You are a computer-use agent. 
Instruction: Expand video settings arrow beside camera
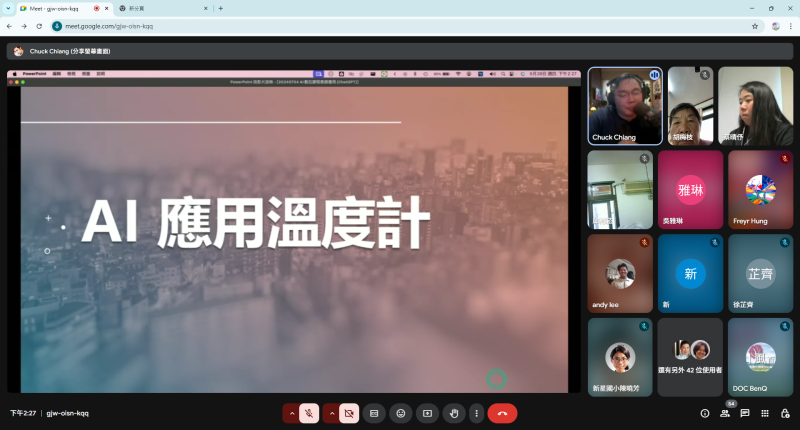pyautogui.click(x=330, y=412)
